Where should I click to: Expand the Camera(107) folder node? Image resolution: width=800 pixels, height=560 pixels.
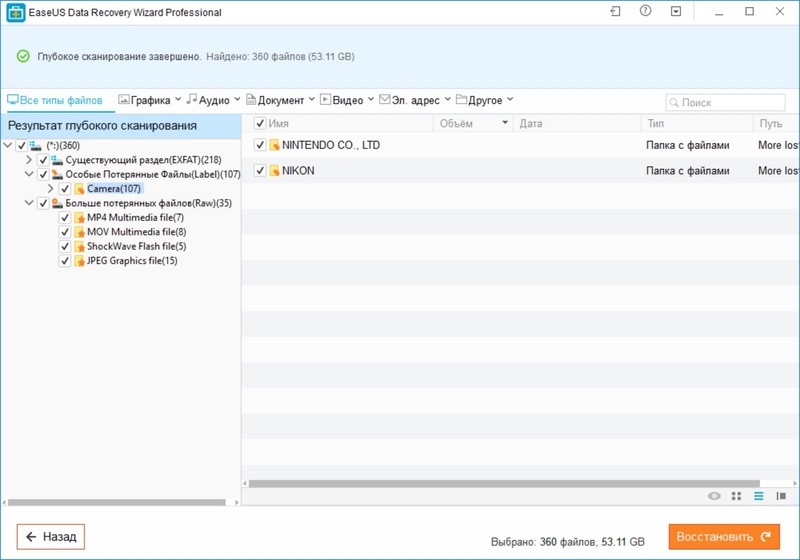(51, 189)
